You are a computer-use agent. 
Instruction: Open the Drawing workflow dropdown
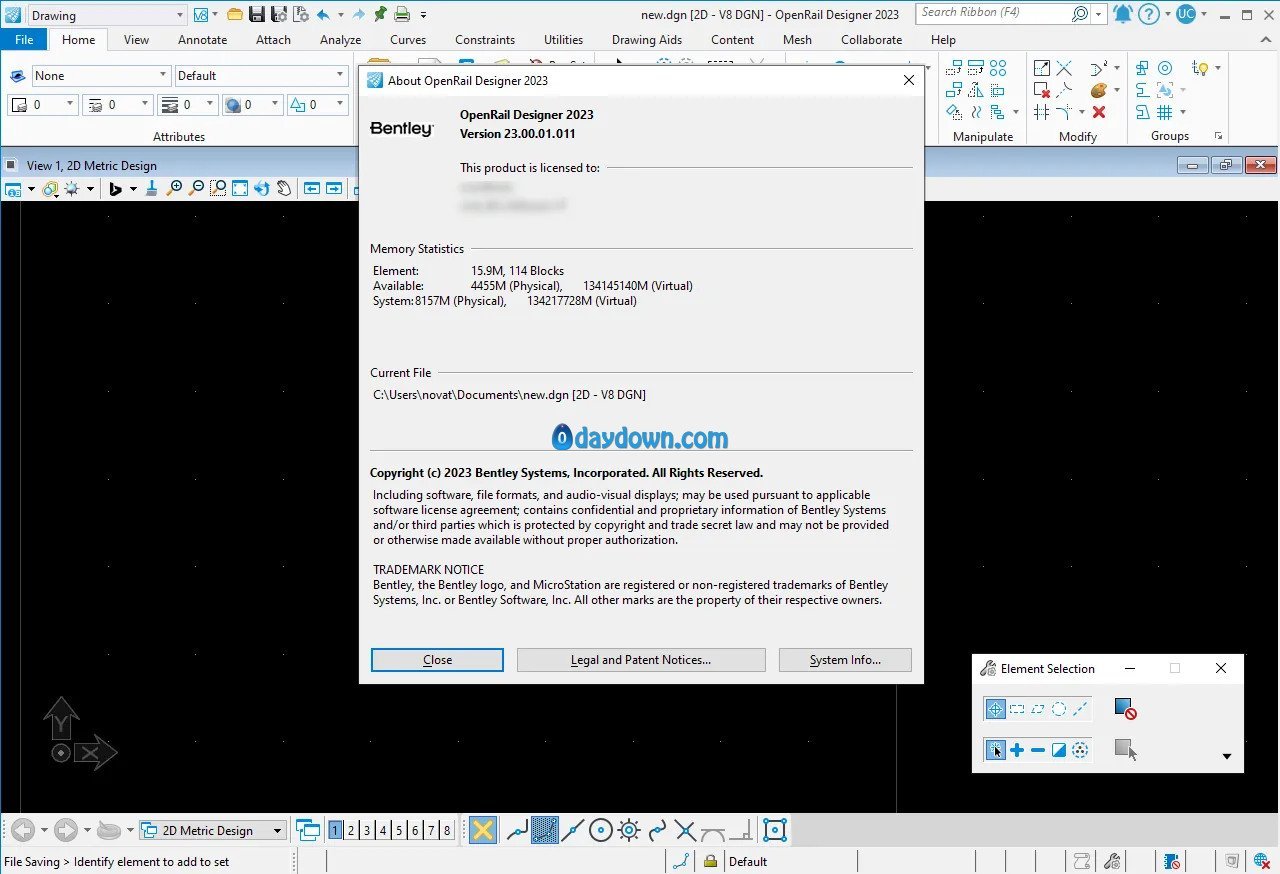pyautogui.click(x=106, y=15)
